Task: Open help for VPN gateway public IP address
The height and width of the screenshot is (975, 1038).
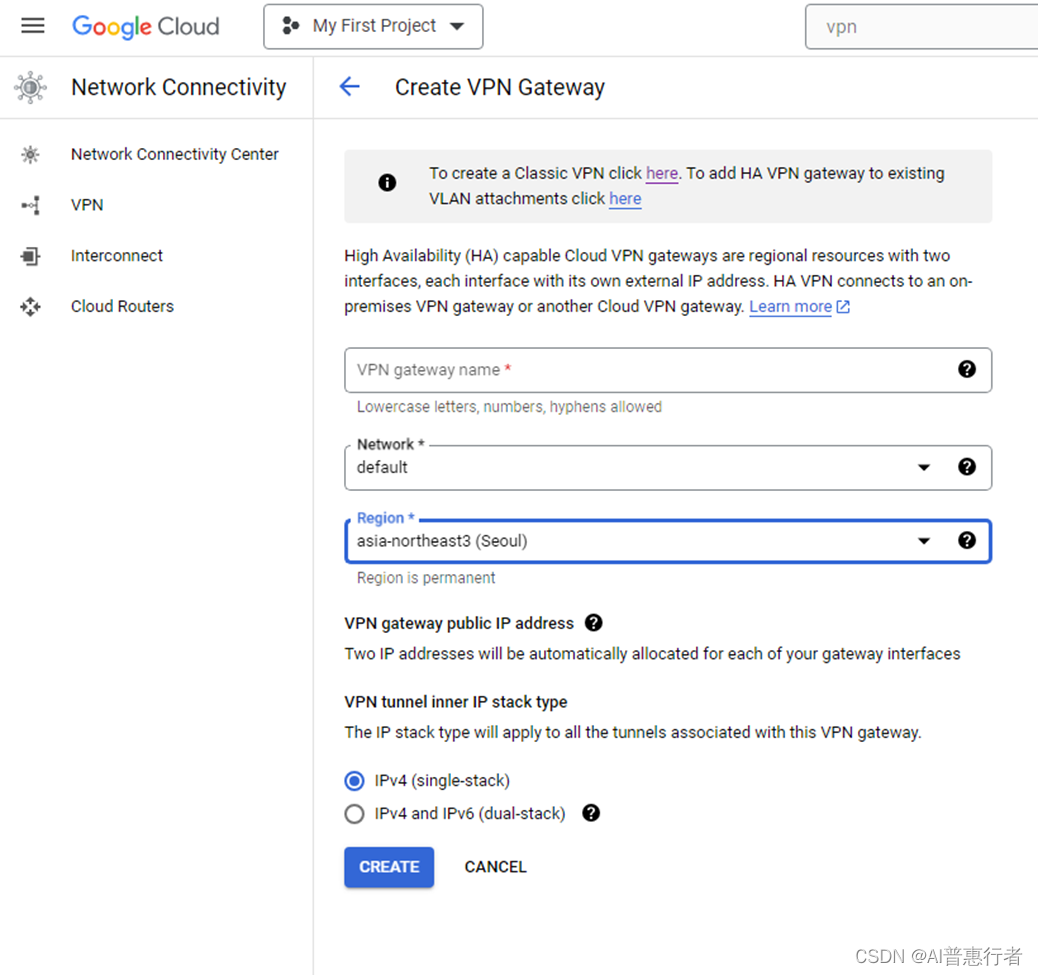Action: 594,623
